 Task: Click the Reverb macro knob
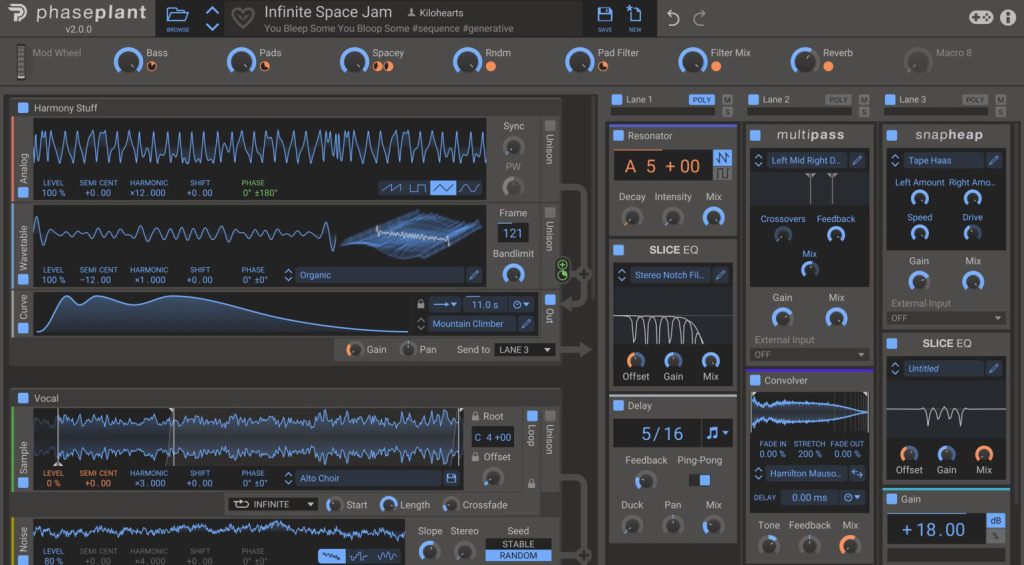[x=803, y=61]
